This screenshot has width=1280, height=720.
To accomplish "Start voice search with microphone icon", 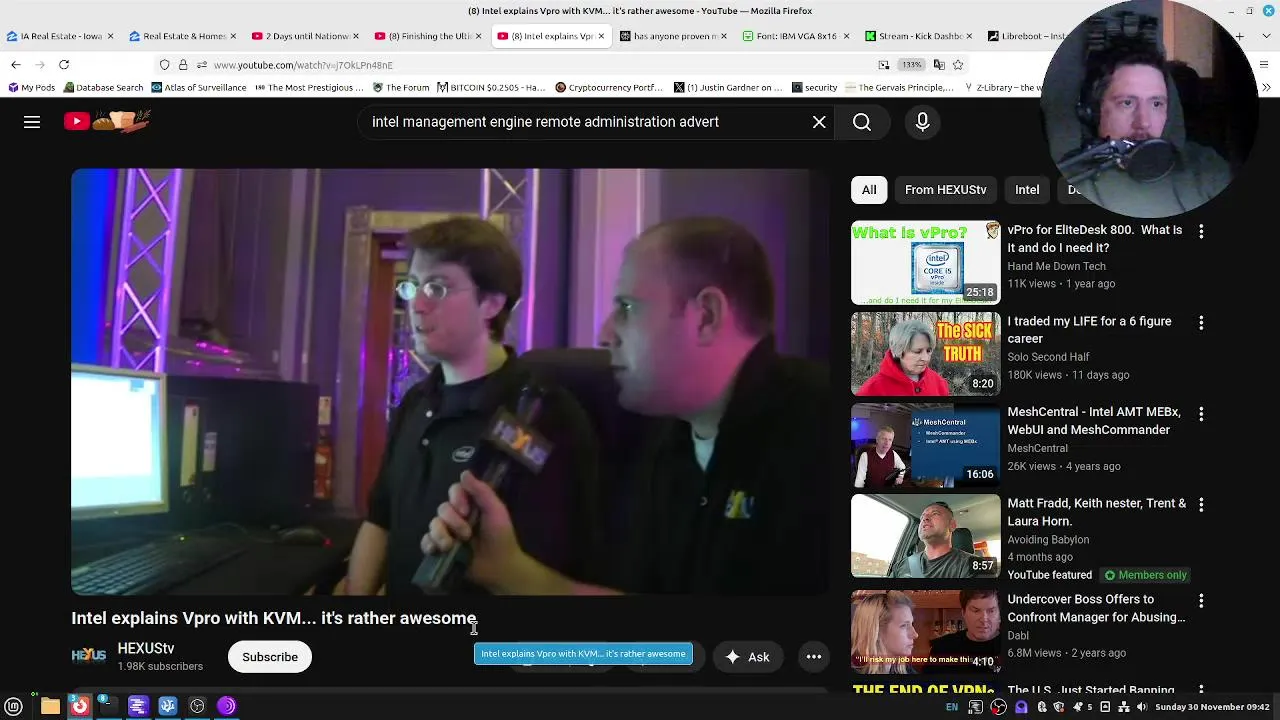I will (922, 122).
